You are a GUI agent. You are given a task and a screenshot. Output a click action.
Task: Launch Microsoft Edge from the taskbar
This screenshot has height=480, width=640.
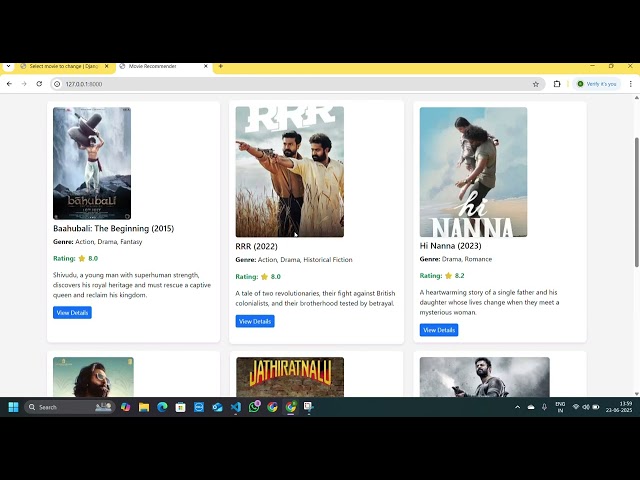(162, 407)
